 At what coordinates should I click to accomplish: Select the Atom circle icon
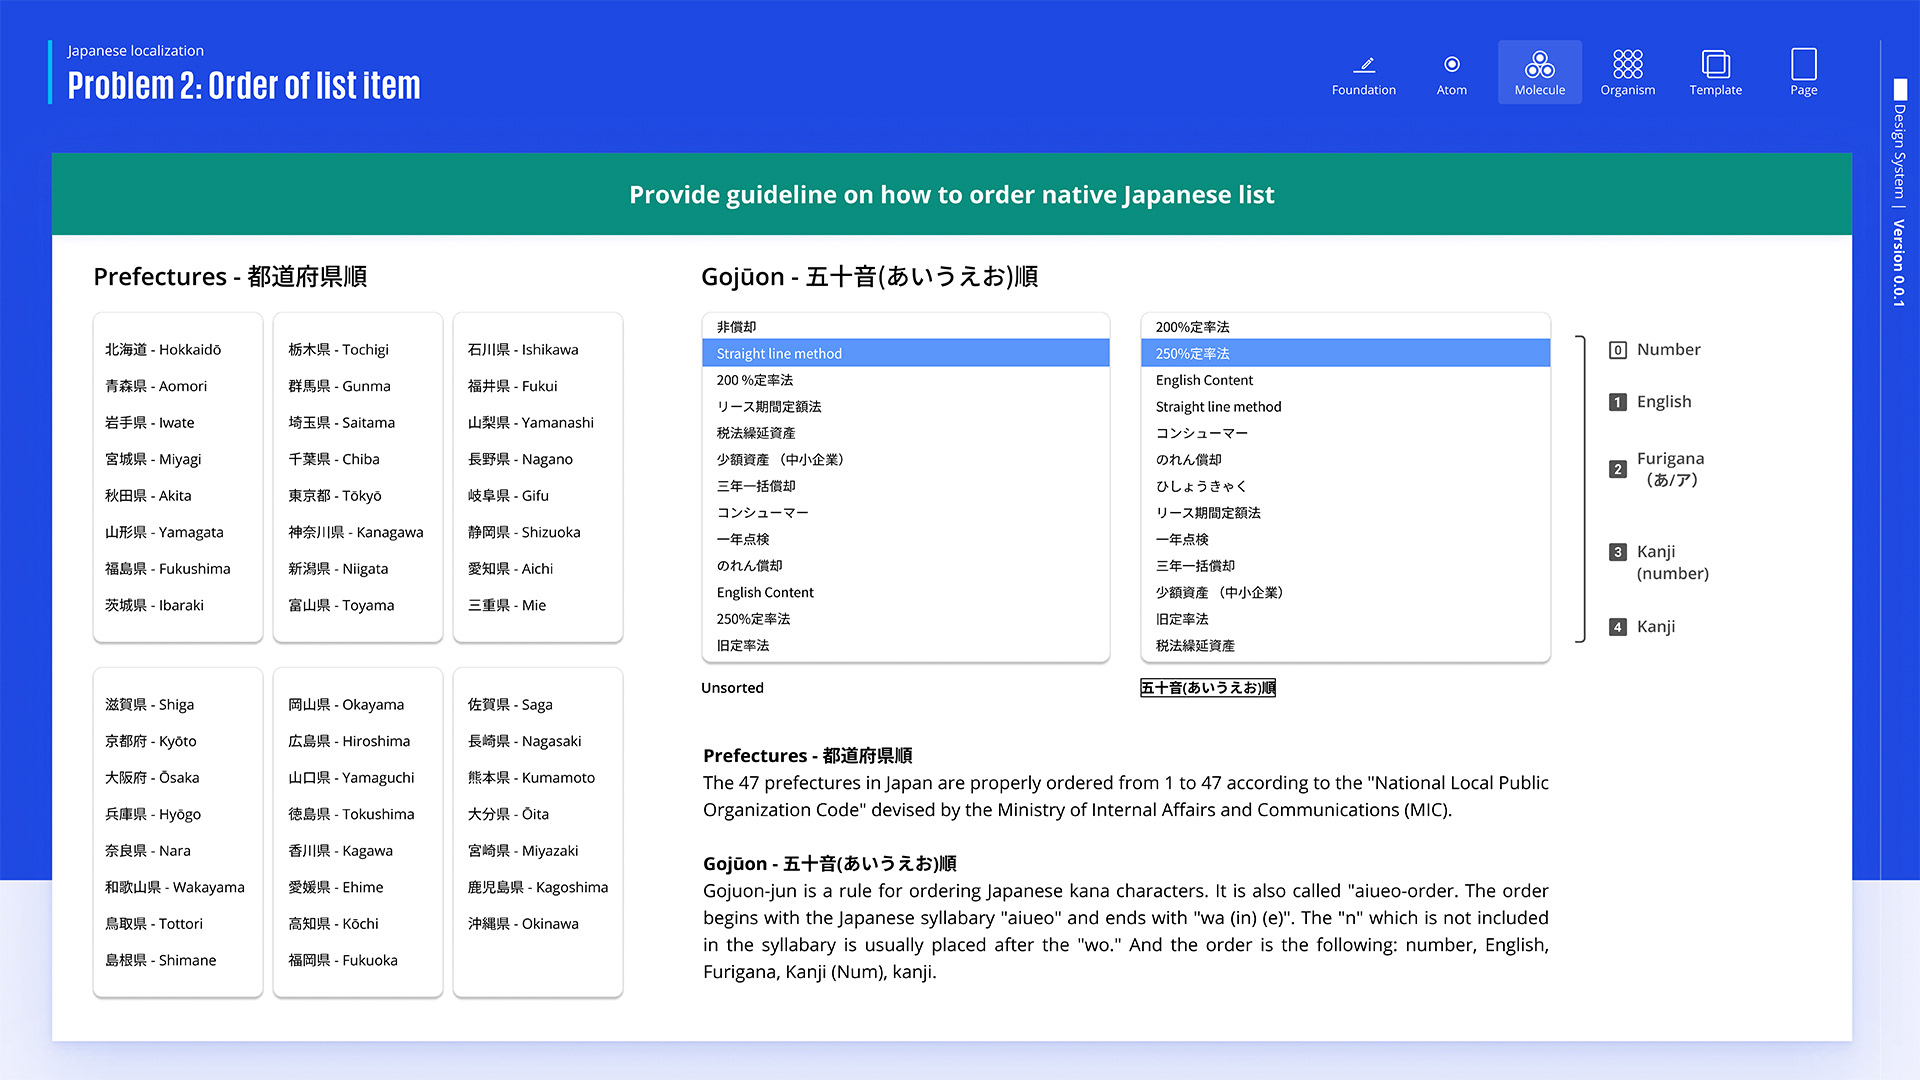(x=1452, y=64)
